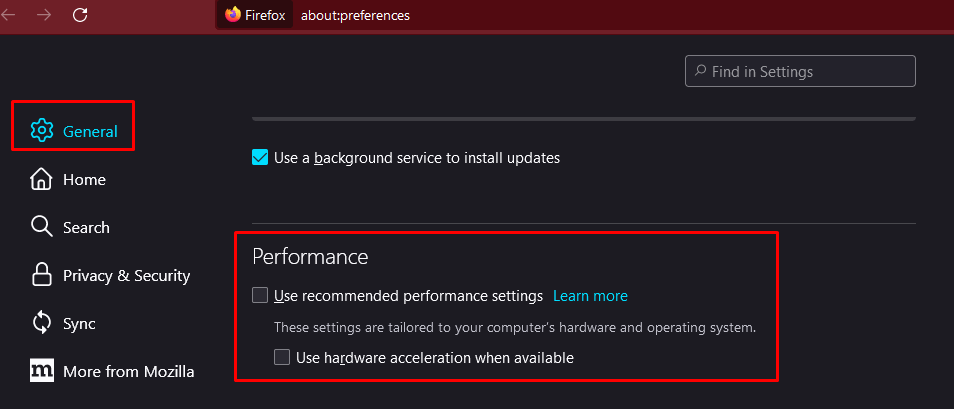Enable Use recommended performance settings
Viewport: 954px width, 409px height.
coord(260,296)
